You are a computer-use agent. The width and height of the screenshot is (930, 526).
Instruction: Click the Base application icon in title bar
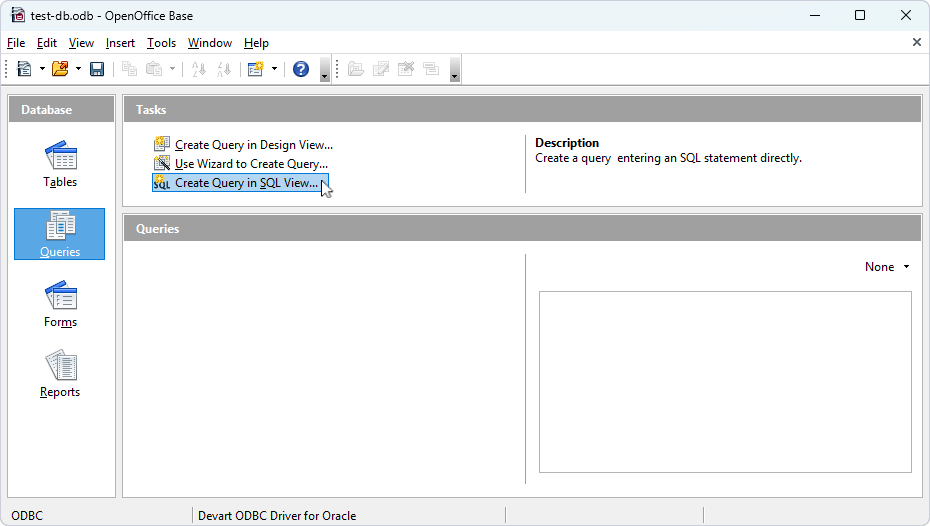18,15
